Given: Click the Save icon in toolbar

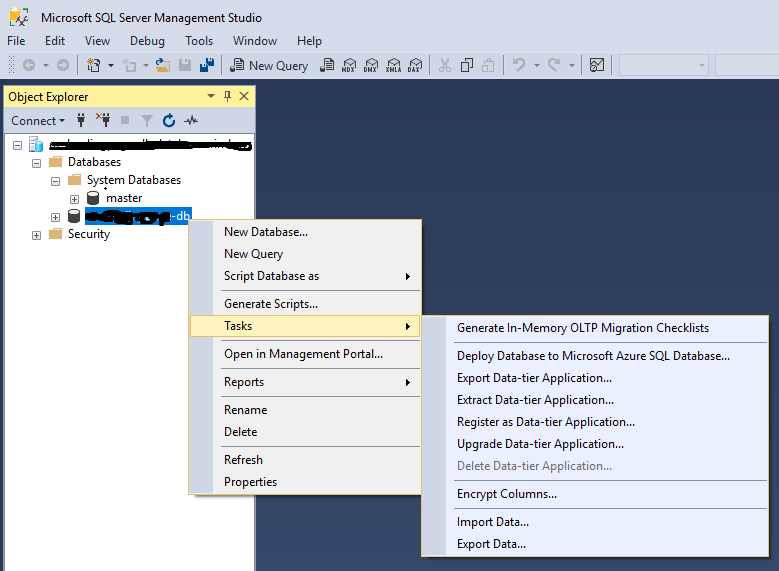Looking at the screenshot, I should 185,65.
